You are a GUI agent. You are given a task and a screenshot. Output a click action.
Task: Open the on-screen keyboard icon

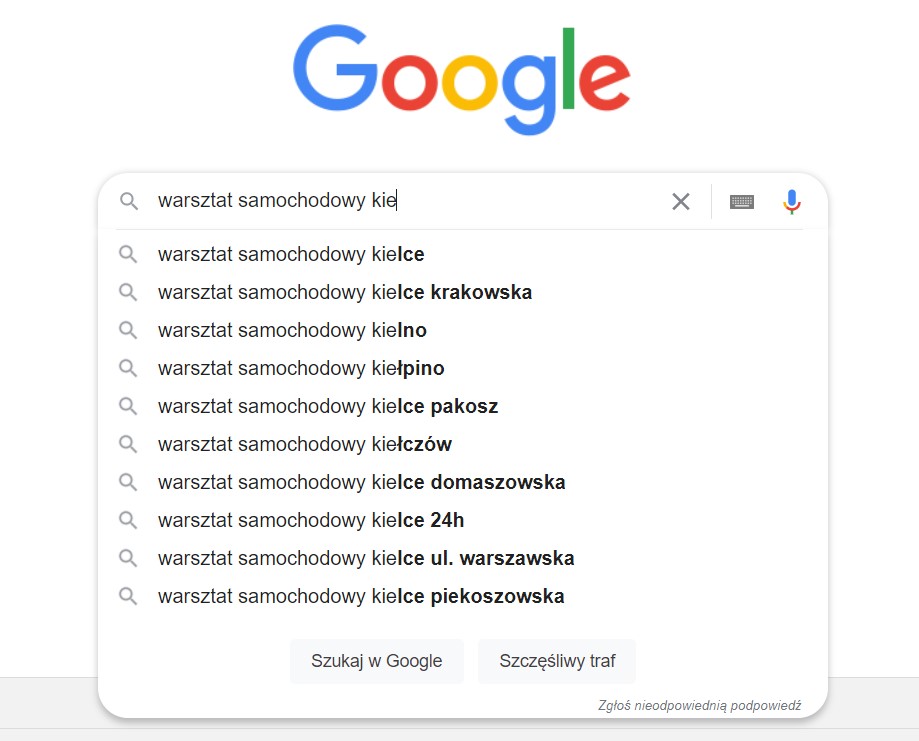(x=740, y=201)
